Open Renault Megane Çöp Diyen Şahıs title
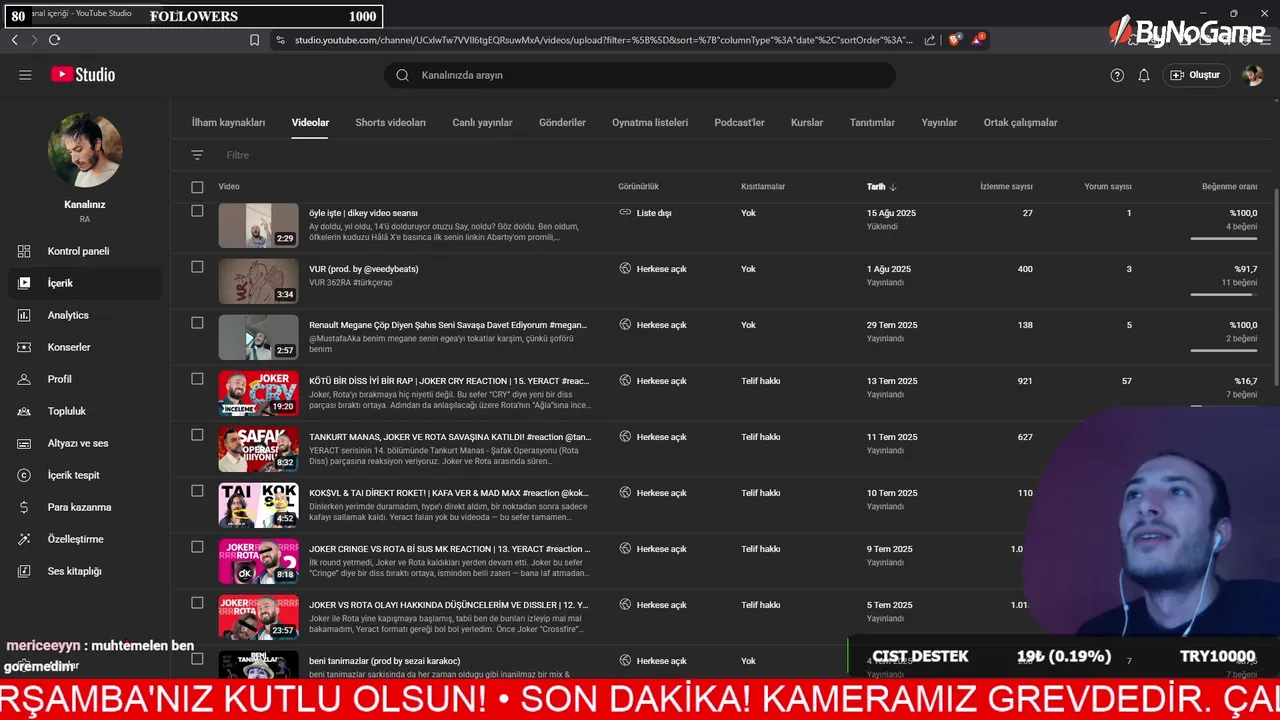 (448, 325)
